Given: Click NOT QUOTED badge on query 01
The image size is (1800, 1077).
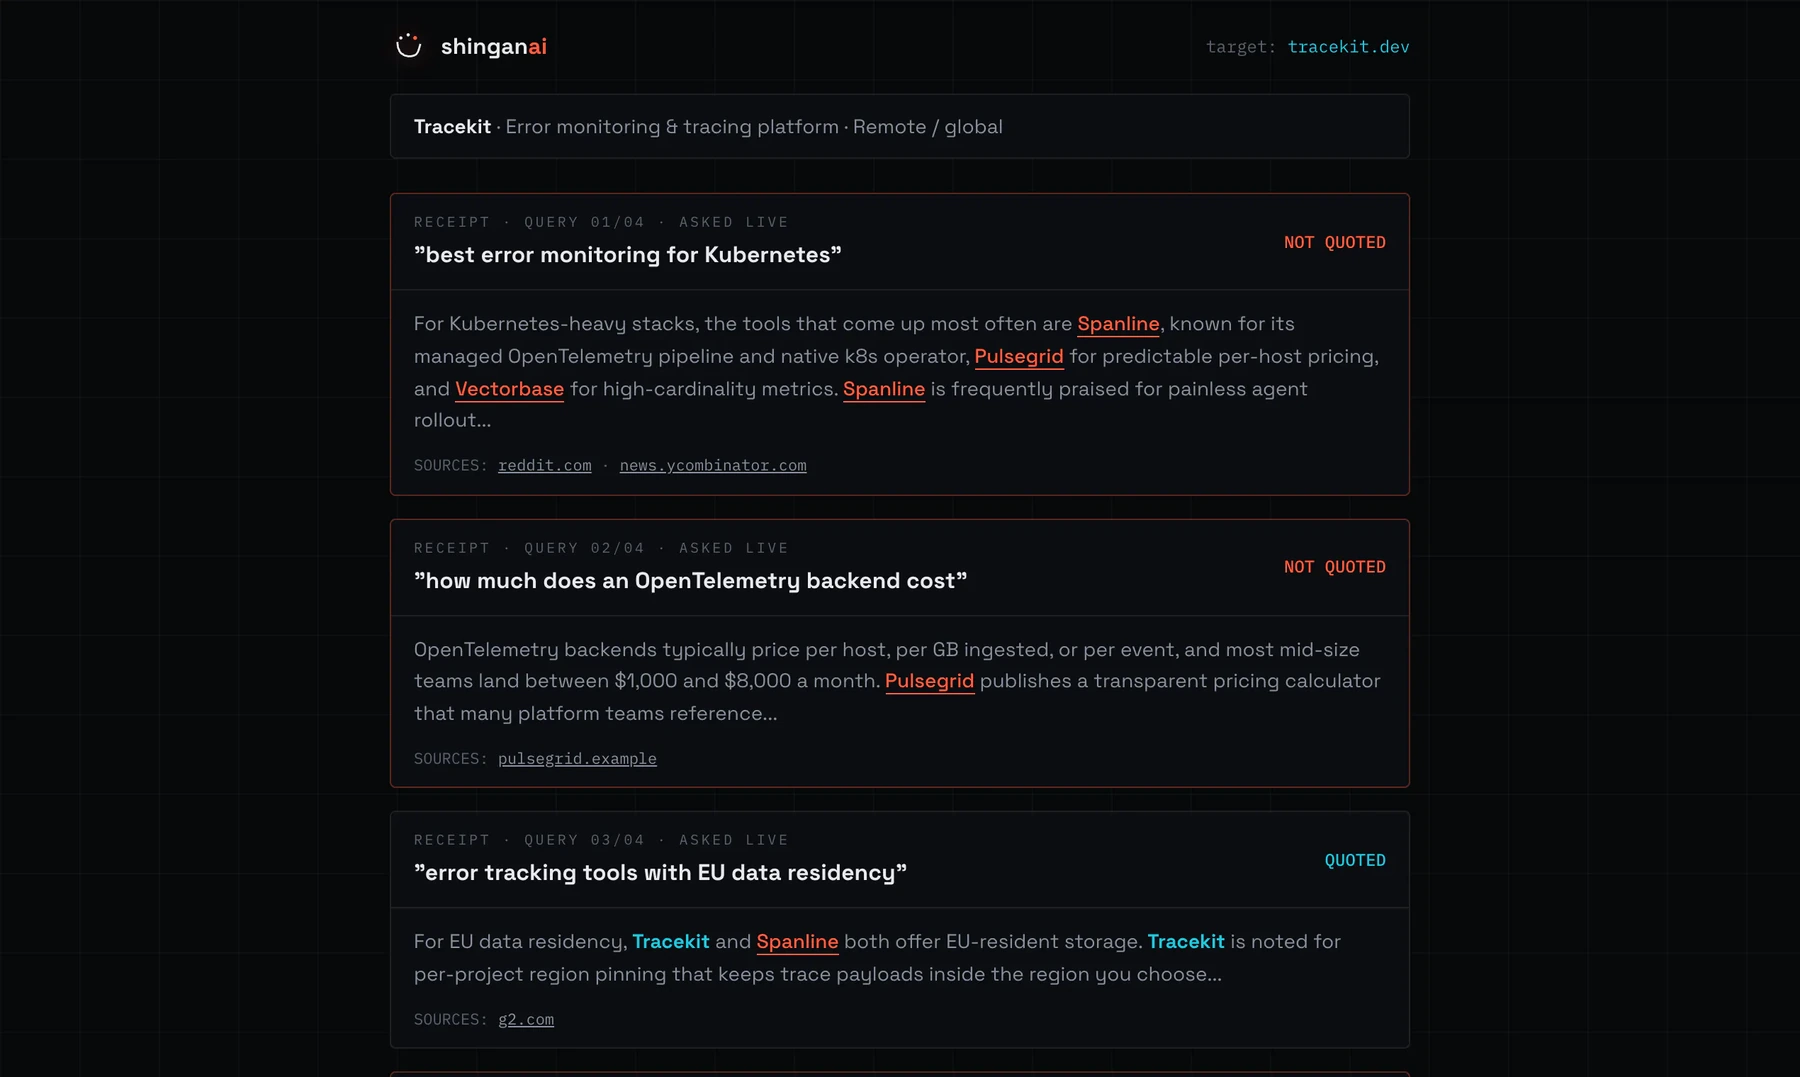Looking at the screenshot, I should click(x=1334, y=242).
